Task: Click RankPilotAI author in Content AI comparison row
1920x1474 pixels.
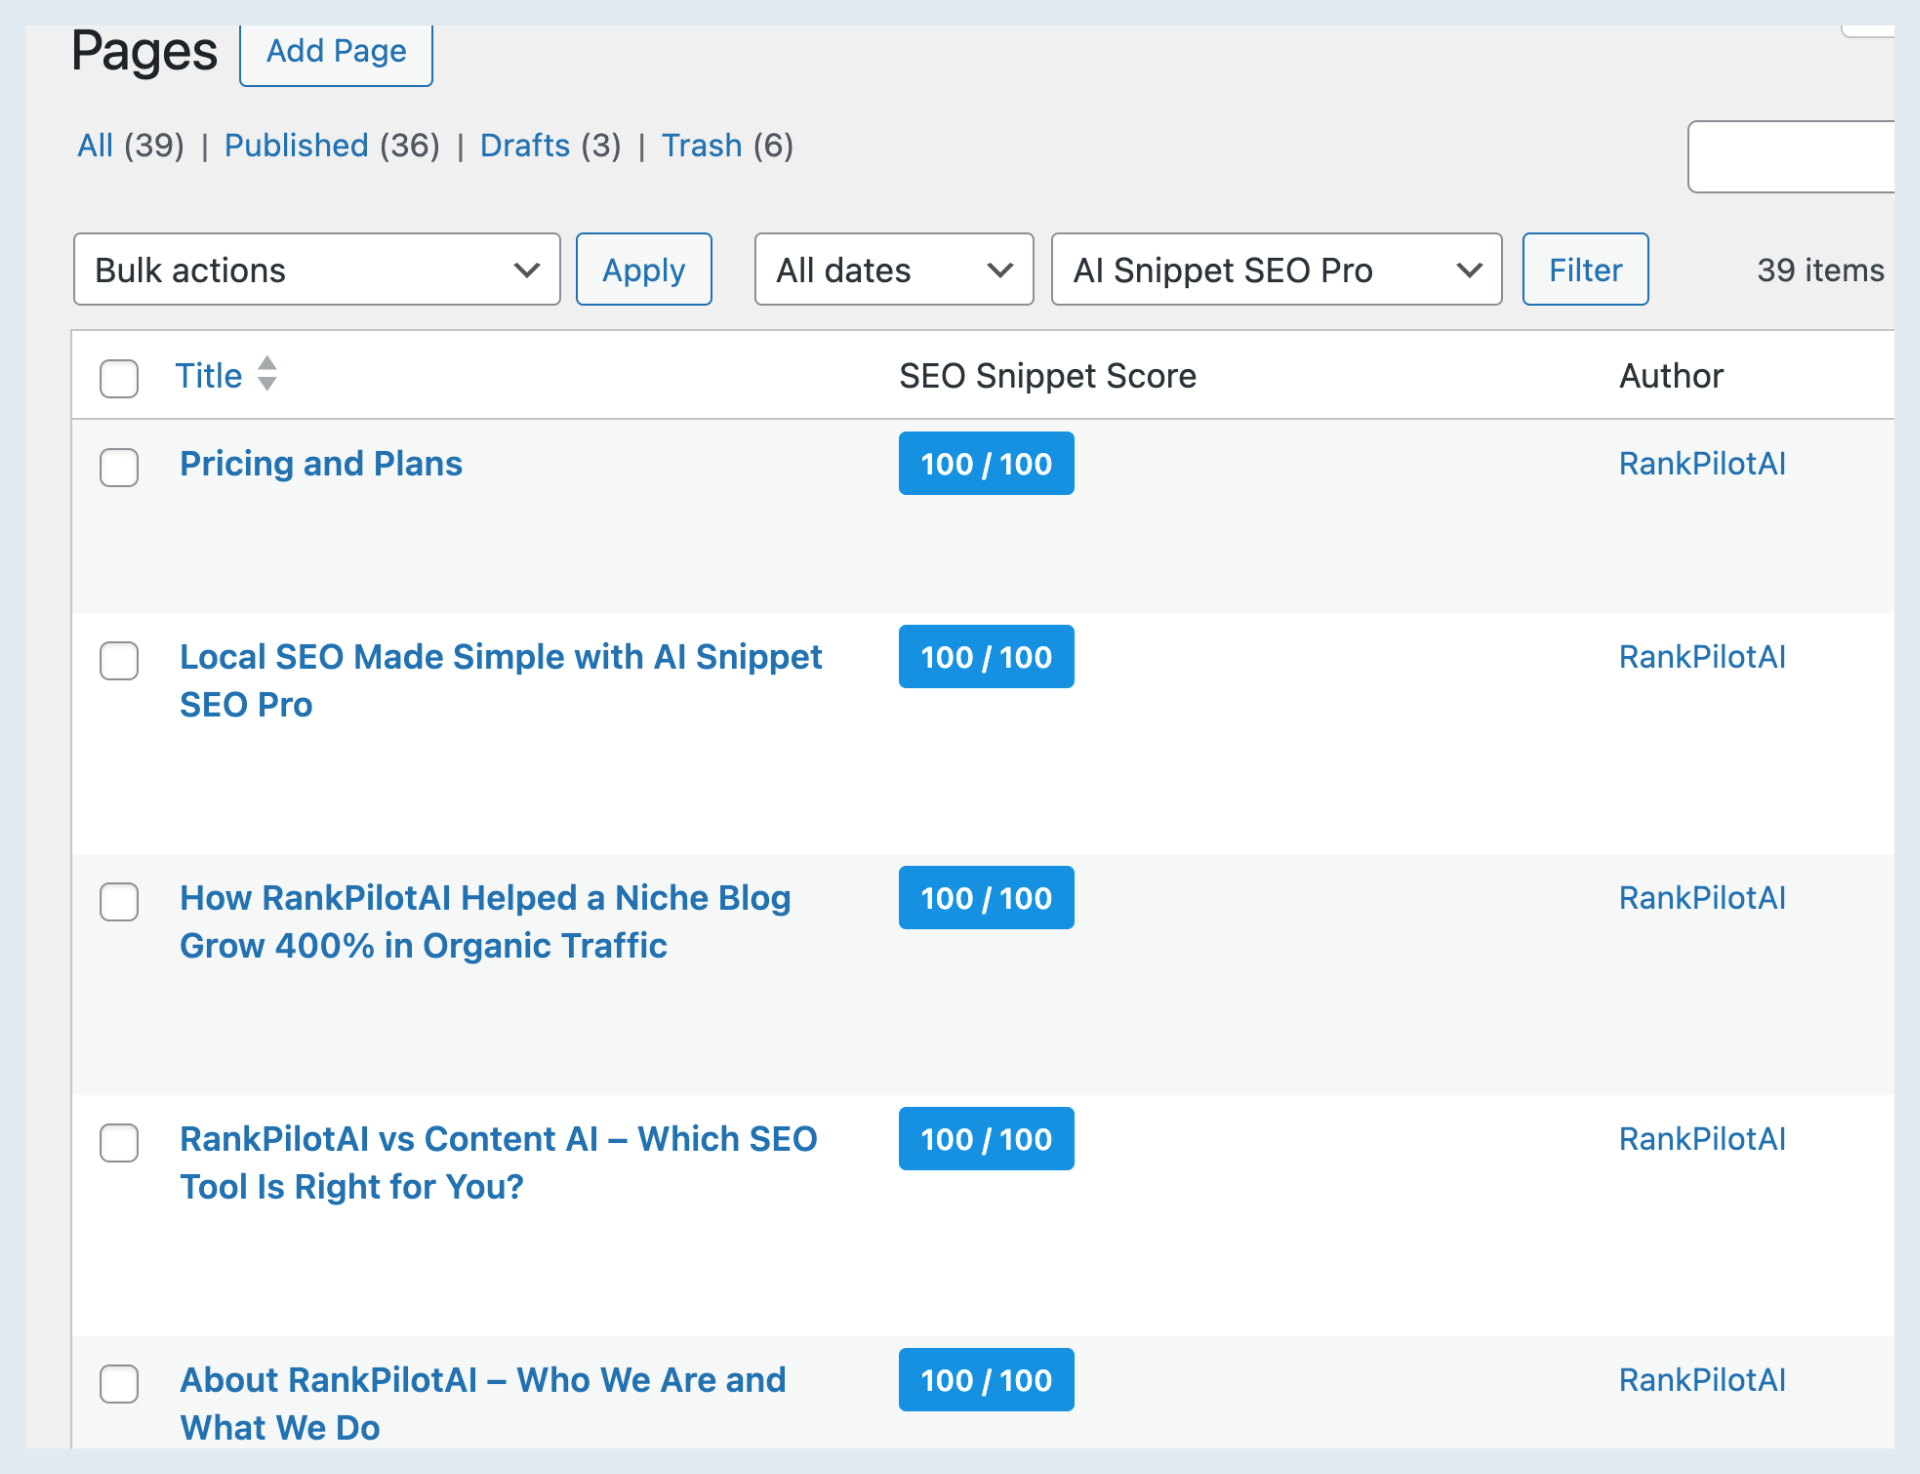Action: 1702,1139
